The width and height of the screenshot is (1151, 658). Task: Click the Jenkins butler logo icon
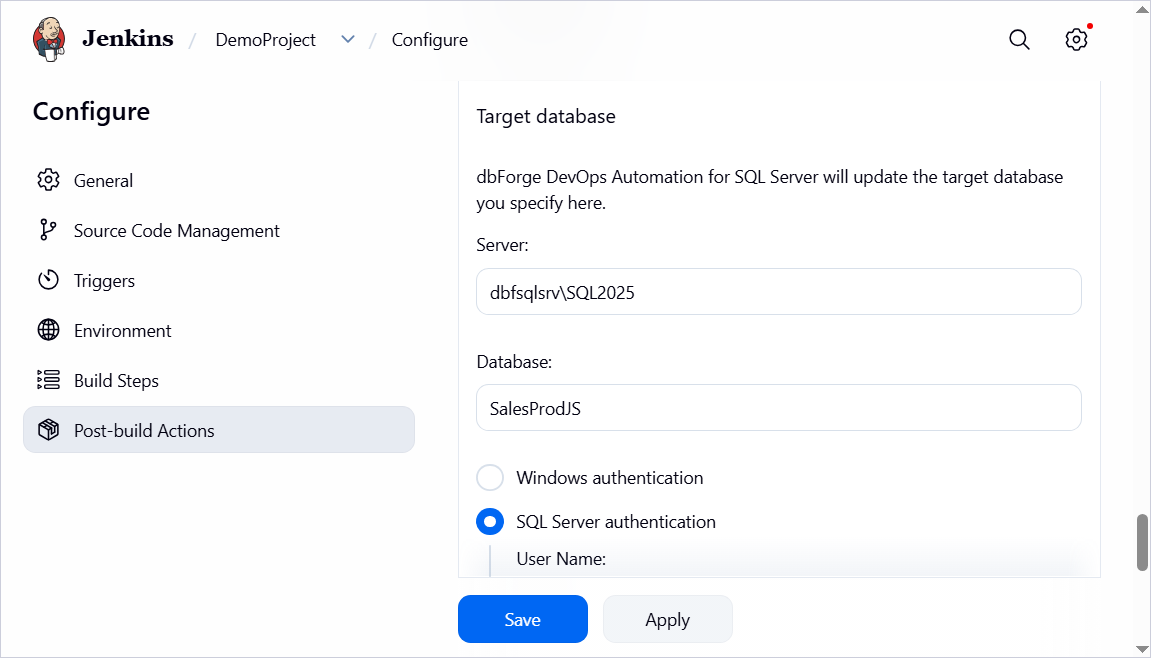pyautogui.click(x=49, y=39)
